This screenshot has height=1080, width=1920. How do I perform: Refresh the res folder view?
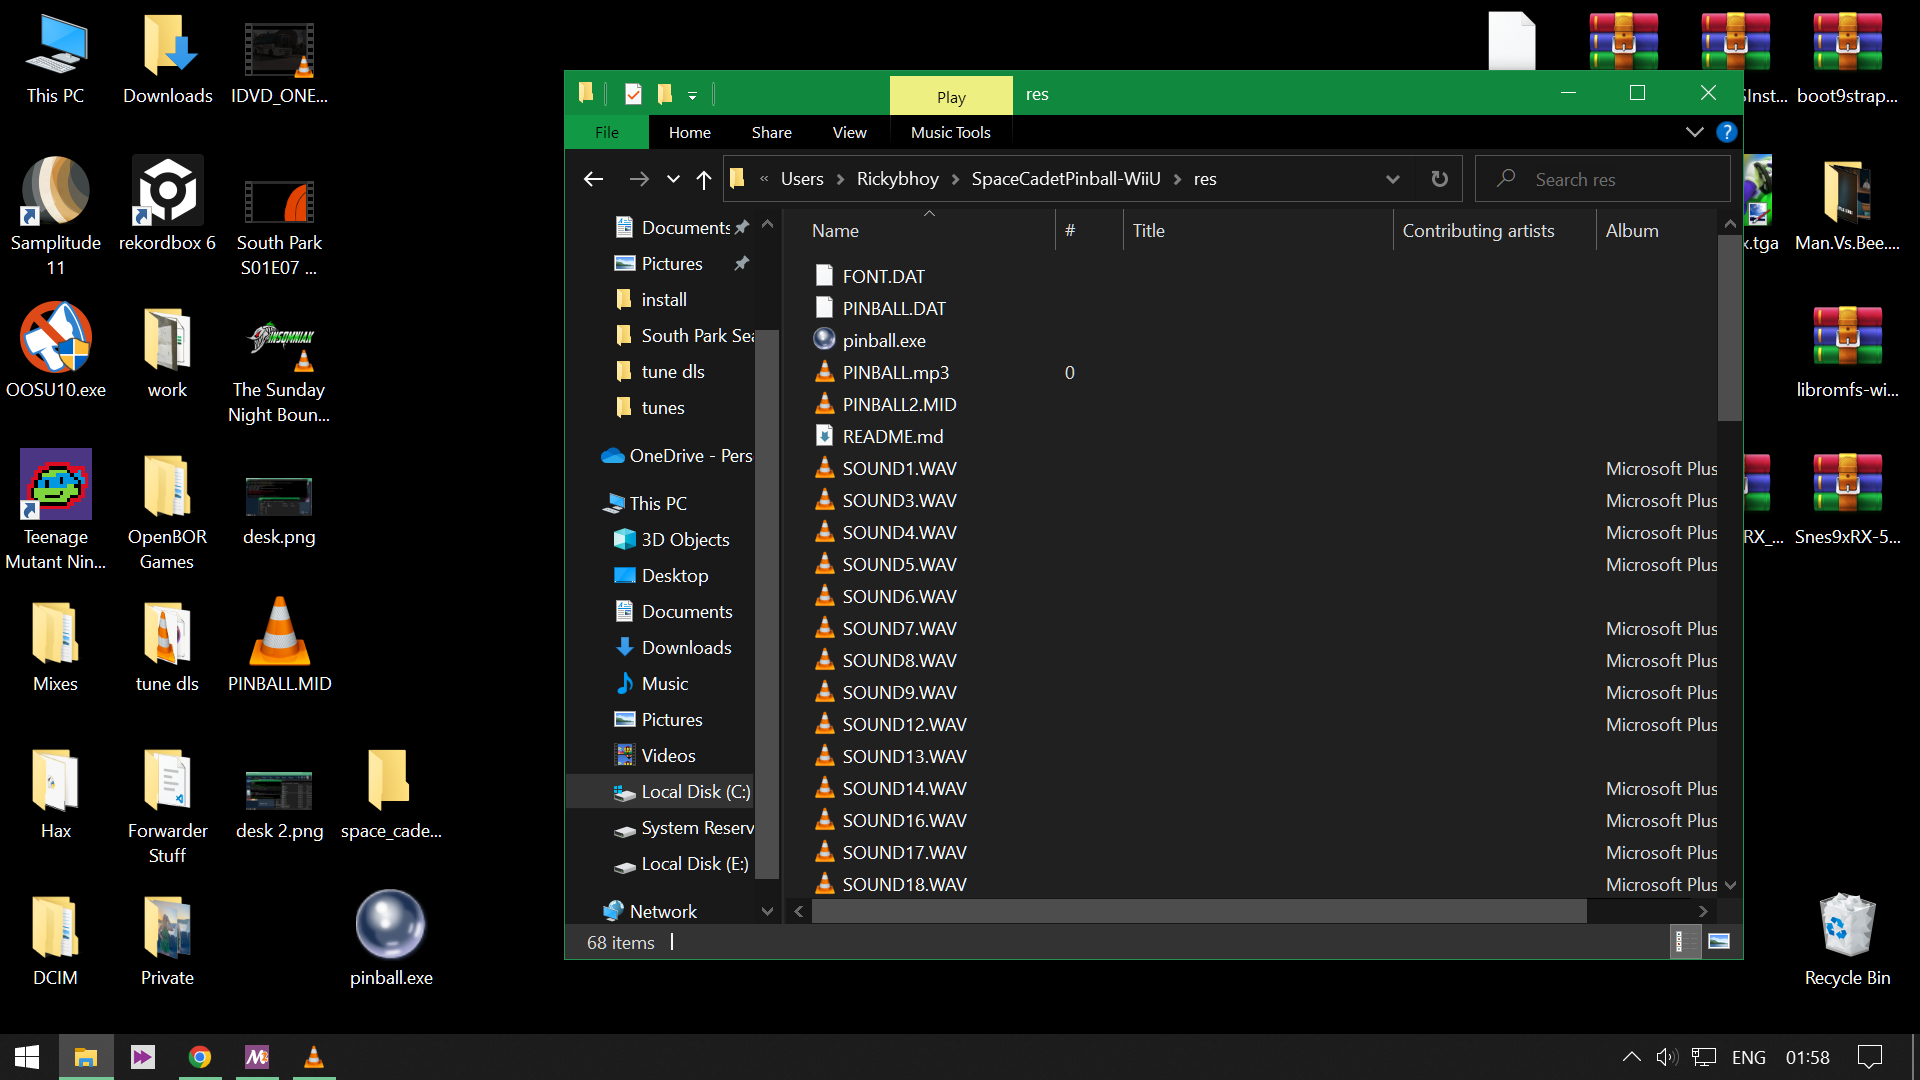[1440, 179]
